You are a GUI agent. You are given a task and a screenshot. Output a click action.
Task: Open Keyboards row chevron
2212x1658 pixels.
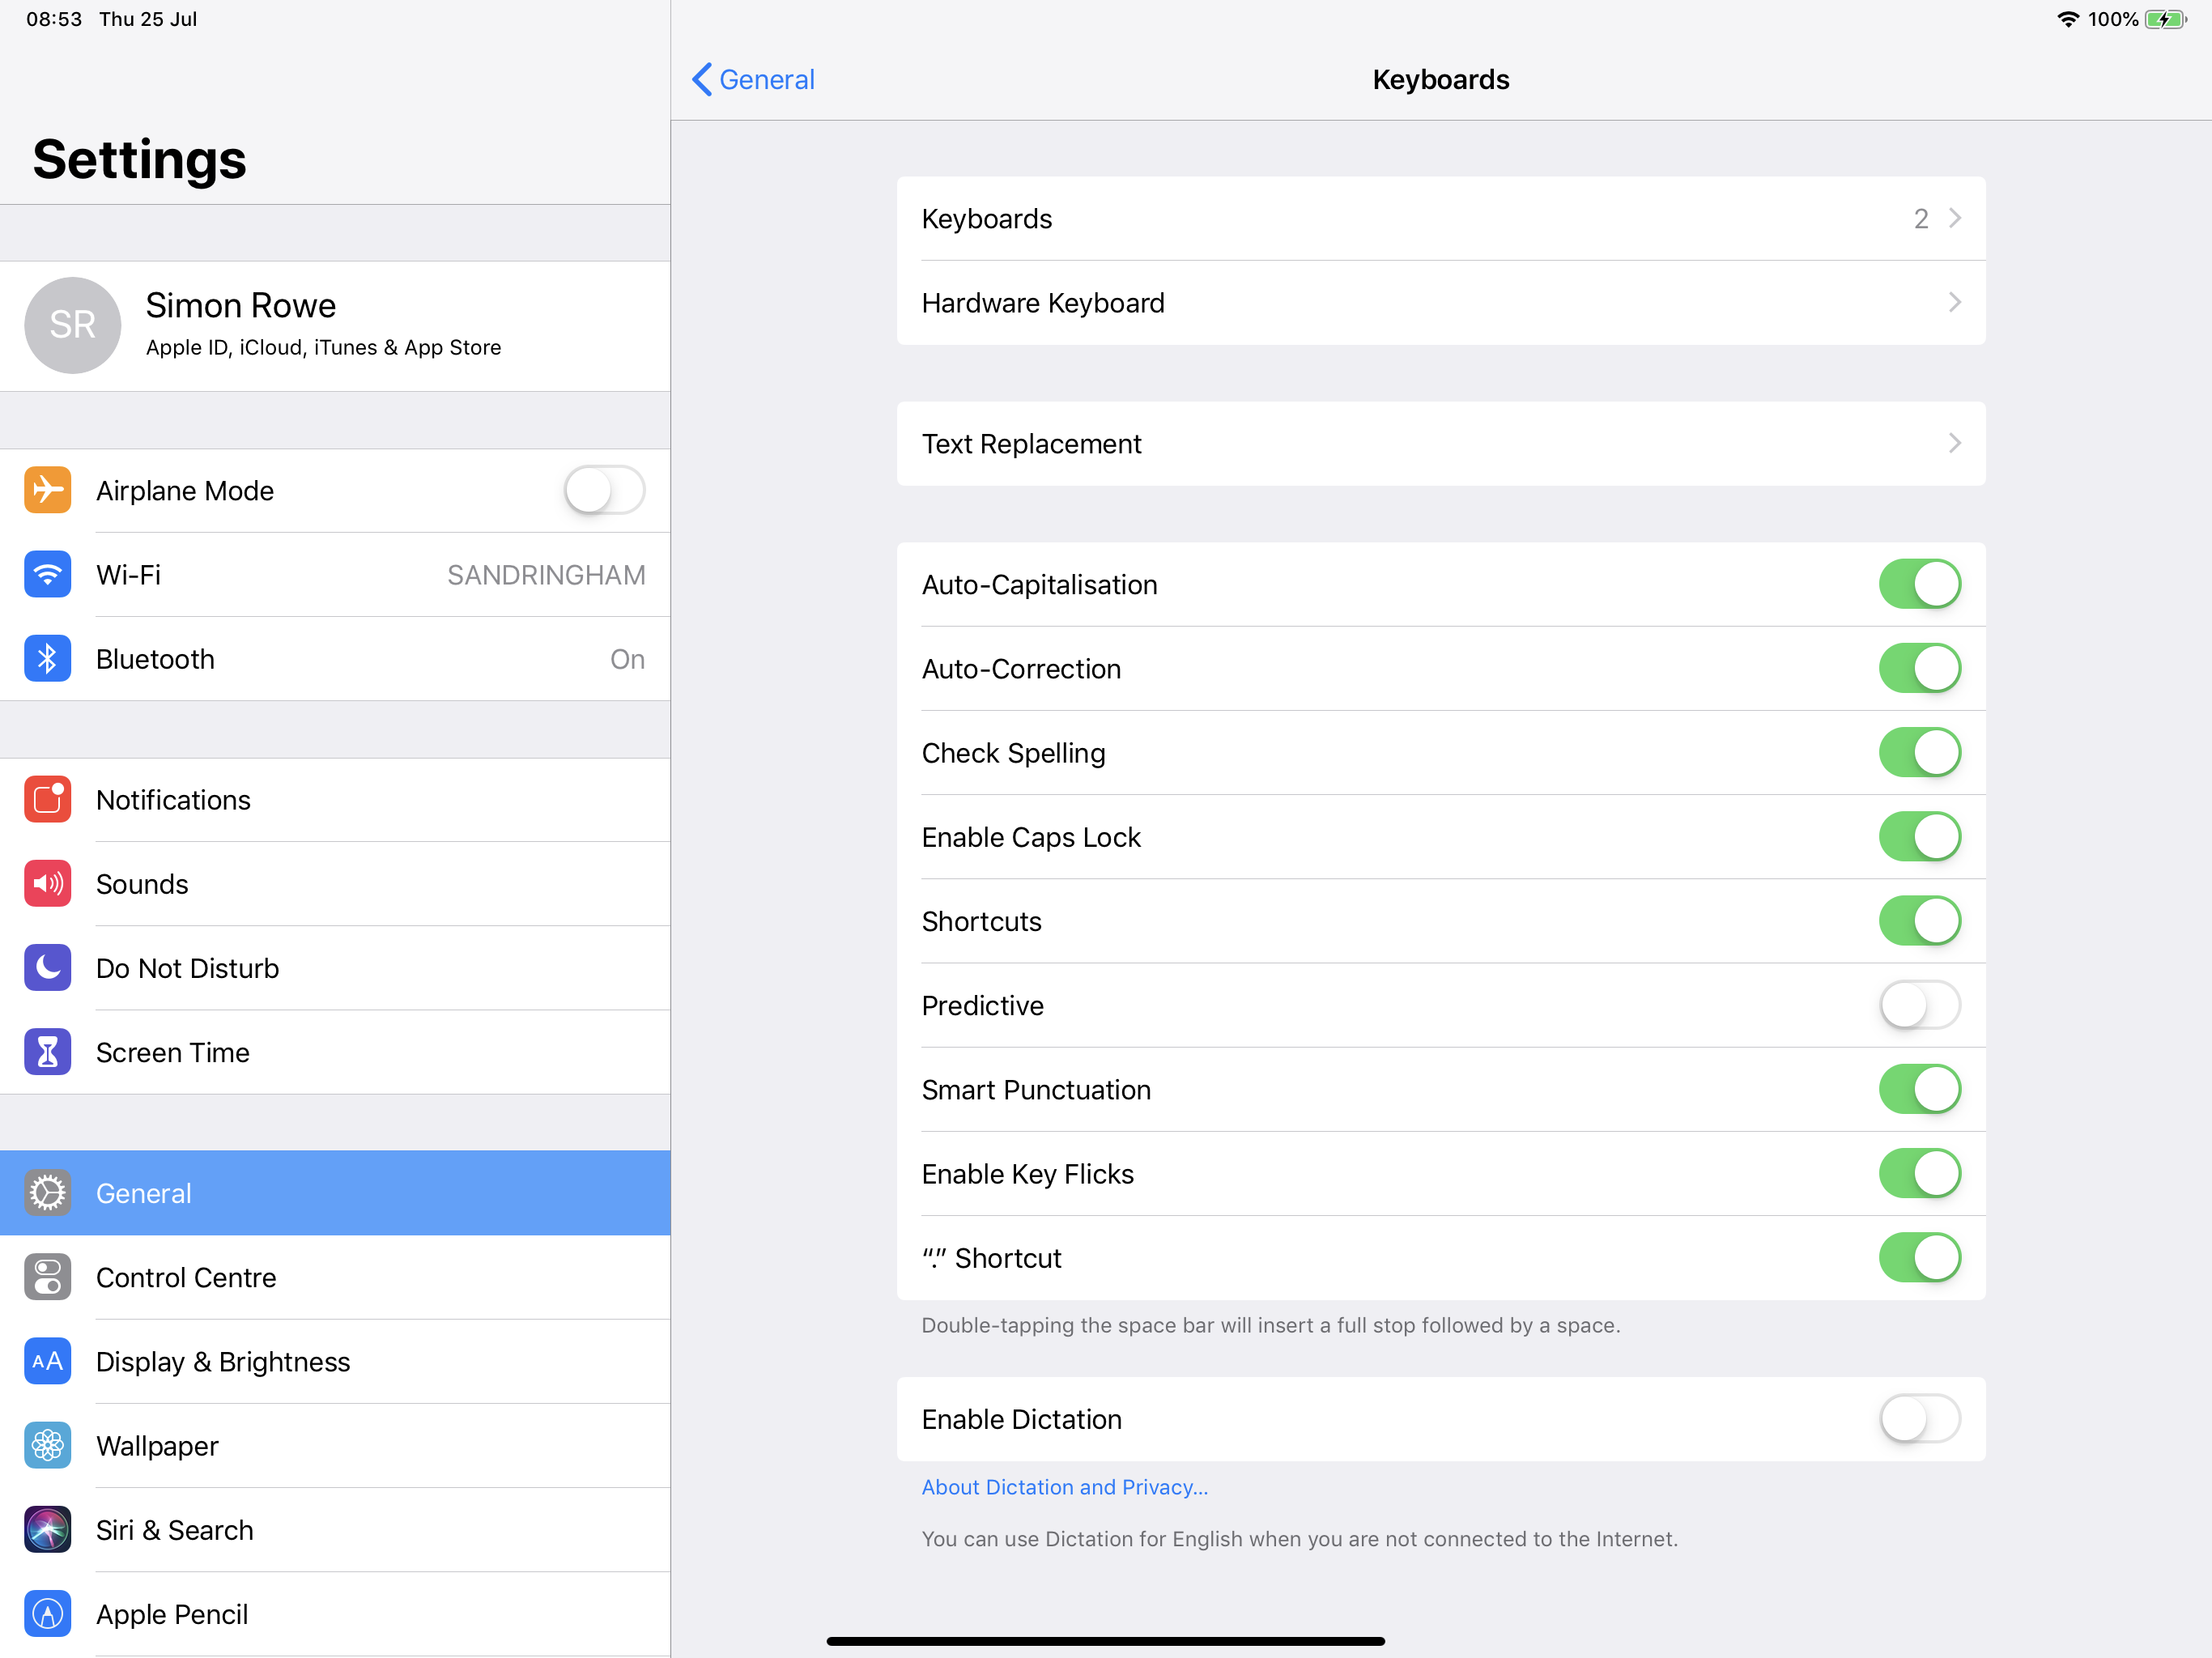coord(1954,218)
